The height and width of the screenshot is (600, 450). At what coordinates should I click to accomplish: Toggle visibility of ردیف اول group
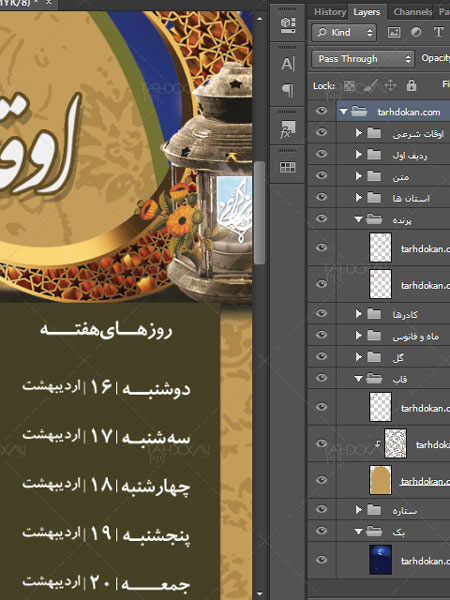pyautogui.click(x=322, y=154)
